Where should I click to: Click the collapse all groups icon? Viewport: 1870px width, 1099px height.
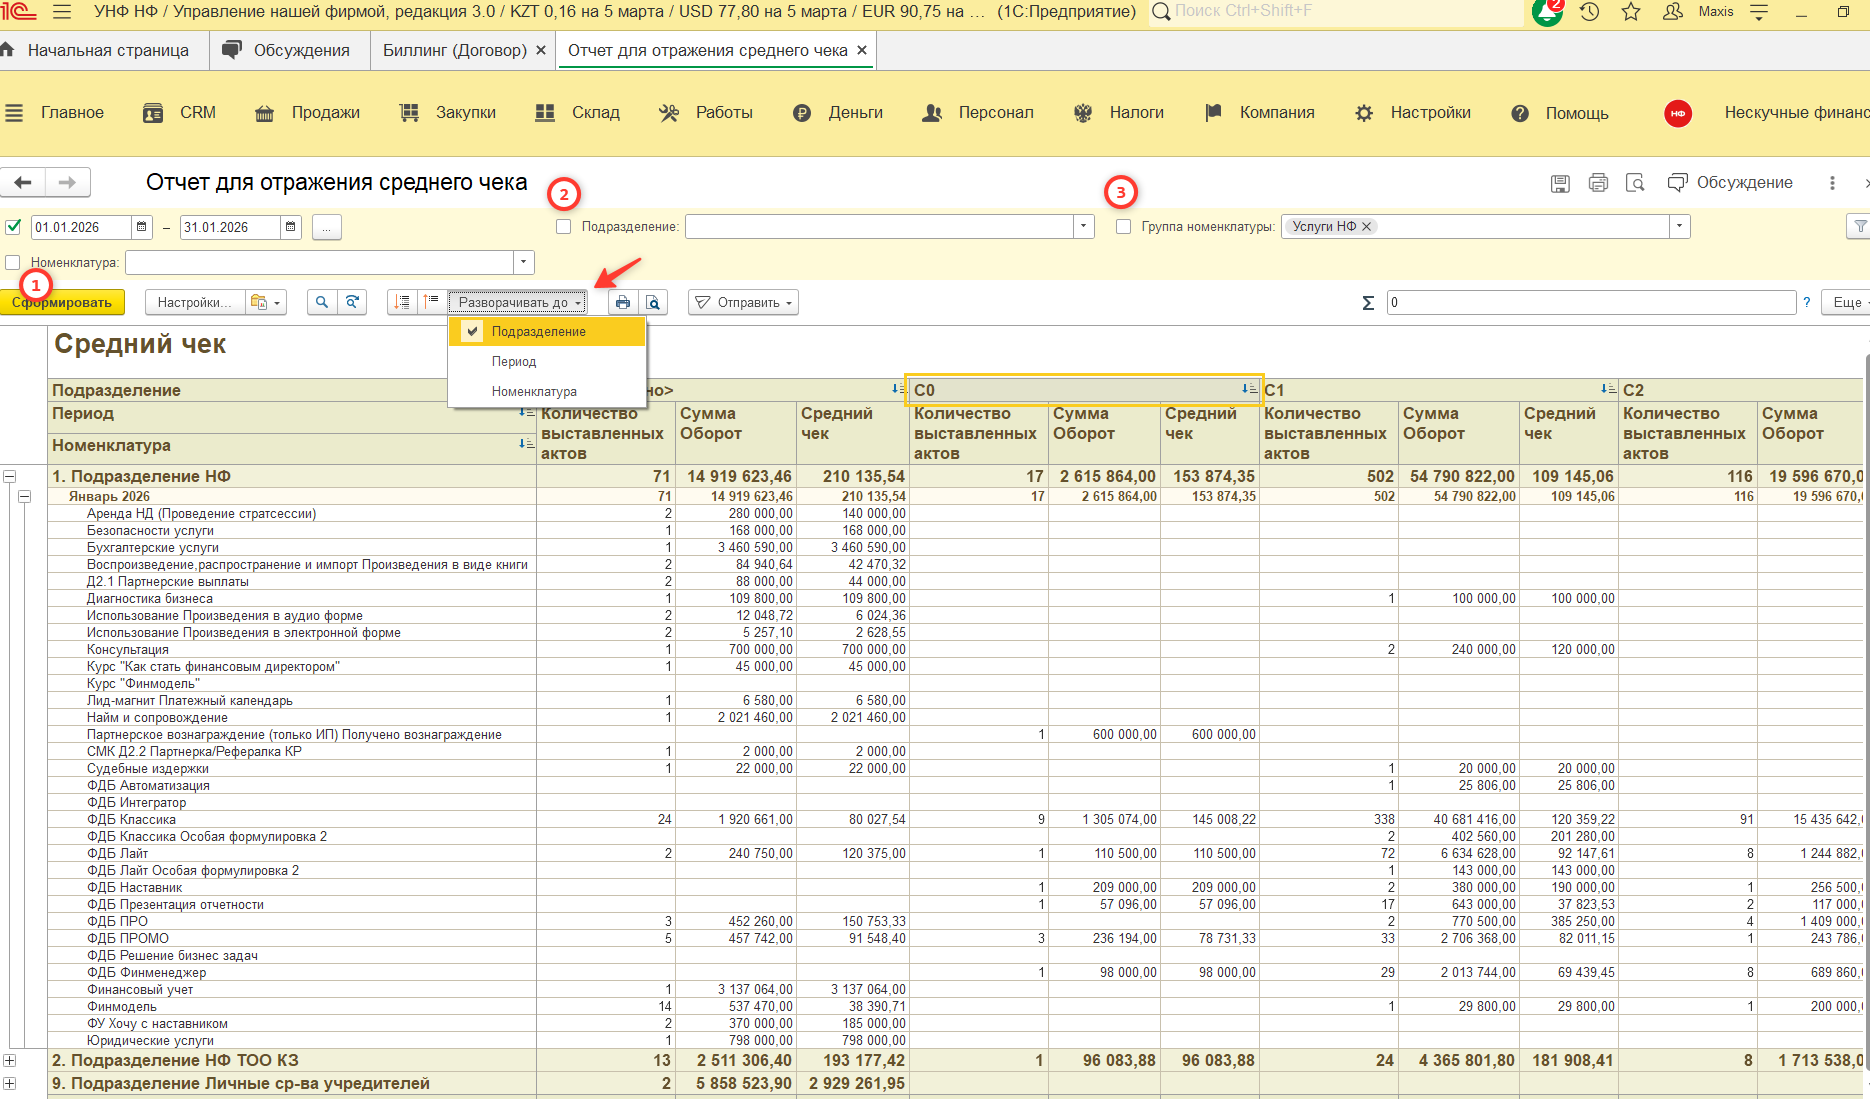click(x=431, y=302)
